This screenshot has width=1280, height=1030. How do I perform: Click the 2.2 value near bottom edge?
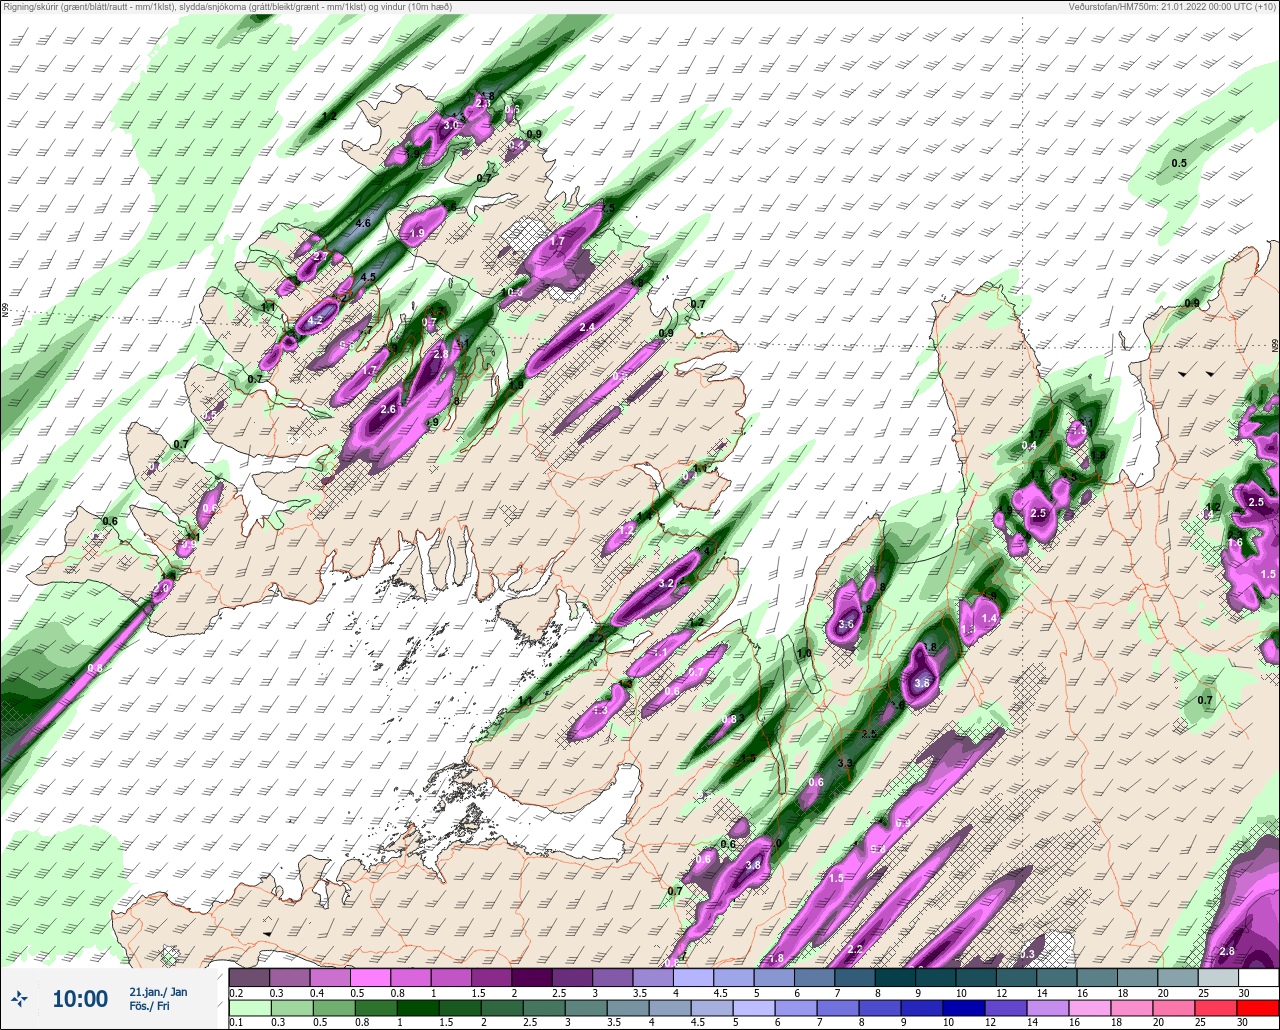855,949
